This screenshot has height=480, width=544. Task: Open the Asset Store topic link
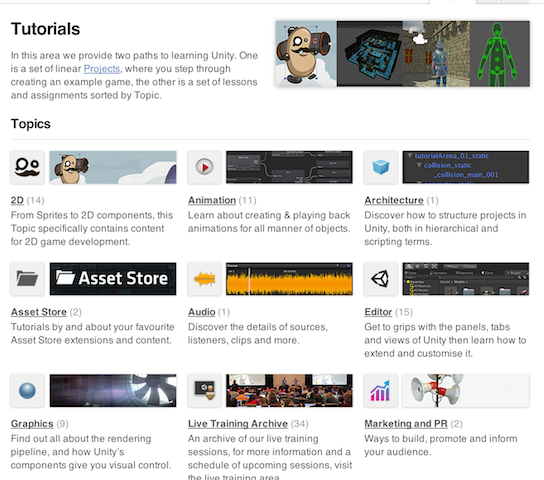[39, 312]
